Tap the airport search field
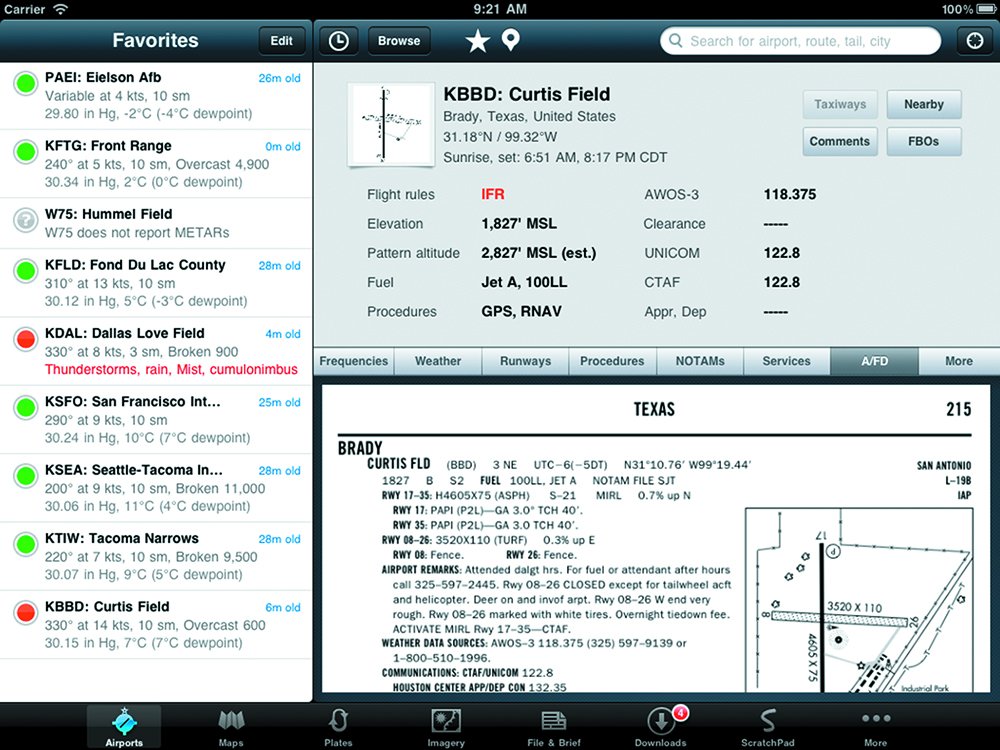Viewport: 1000px width, 750px height. 800,41
